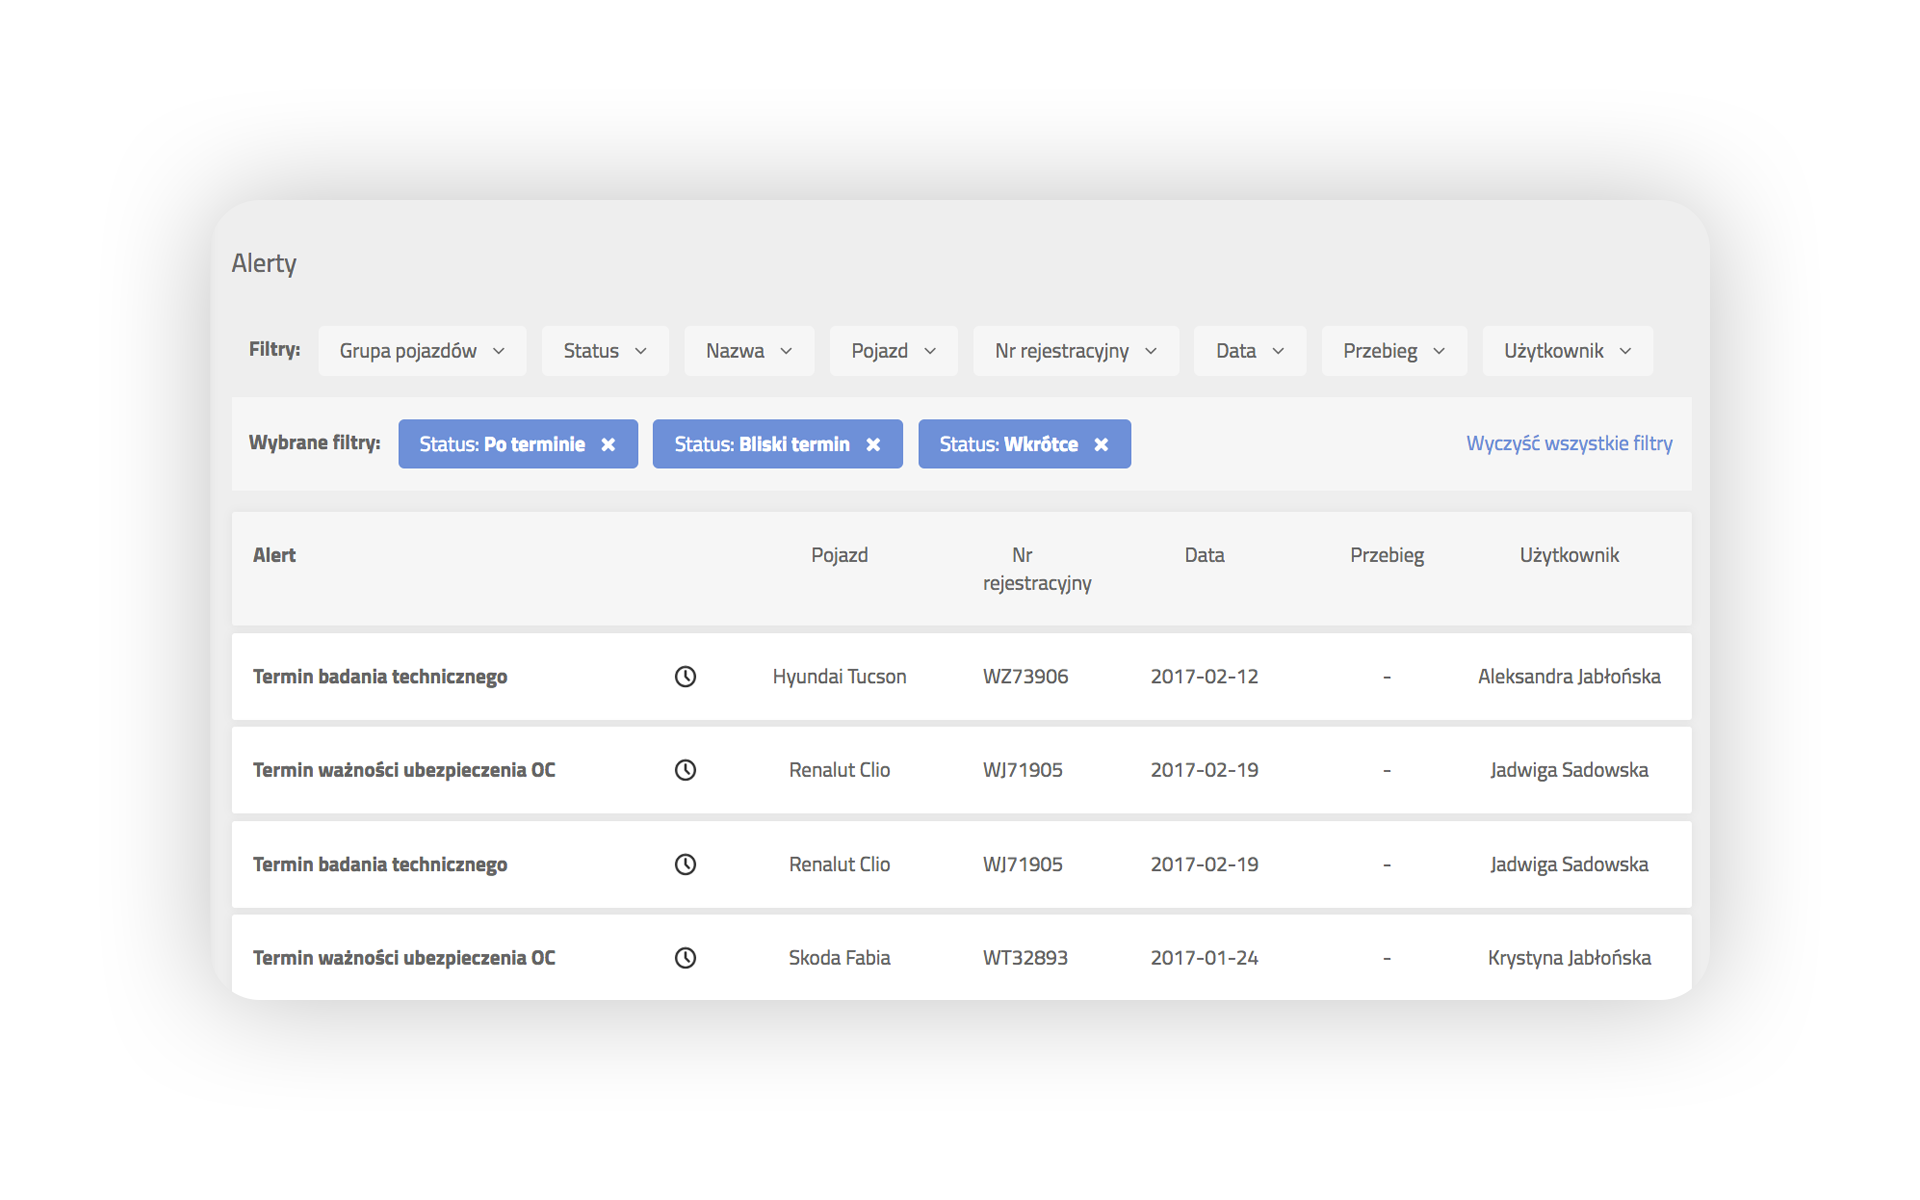Open the Przebieg filter dropdown
Image resolution: width=1920 pixels, height=1200 pixels.
pos(1393,351)
